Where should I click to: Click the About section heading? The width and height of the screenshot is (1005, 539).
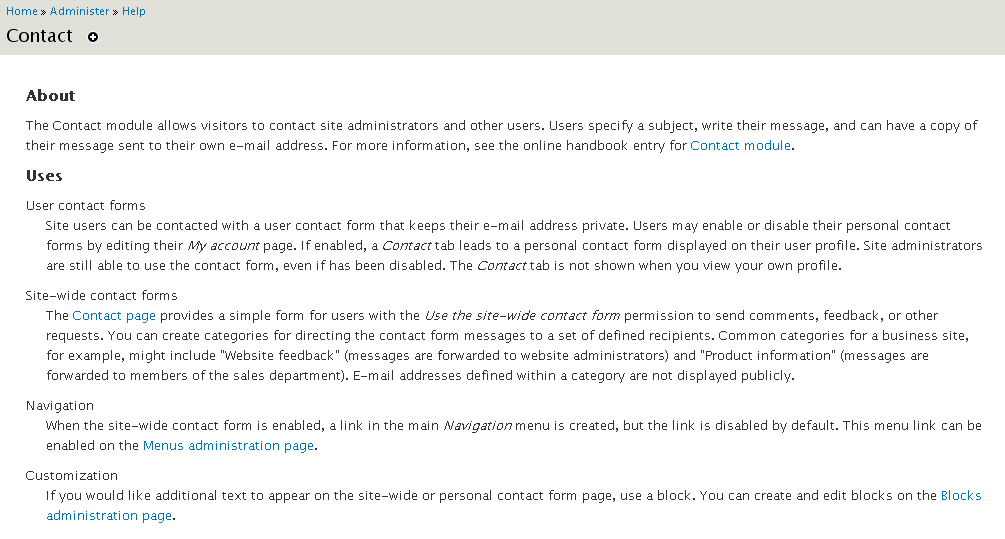(51, 95)
